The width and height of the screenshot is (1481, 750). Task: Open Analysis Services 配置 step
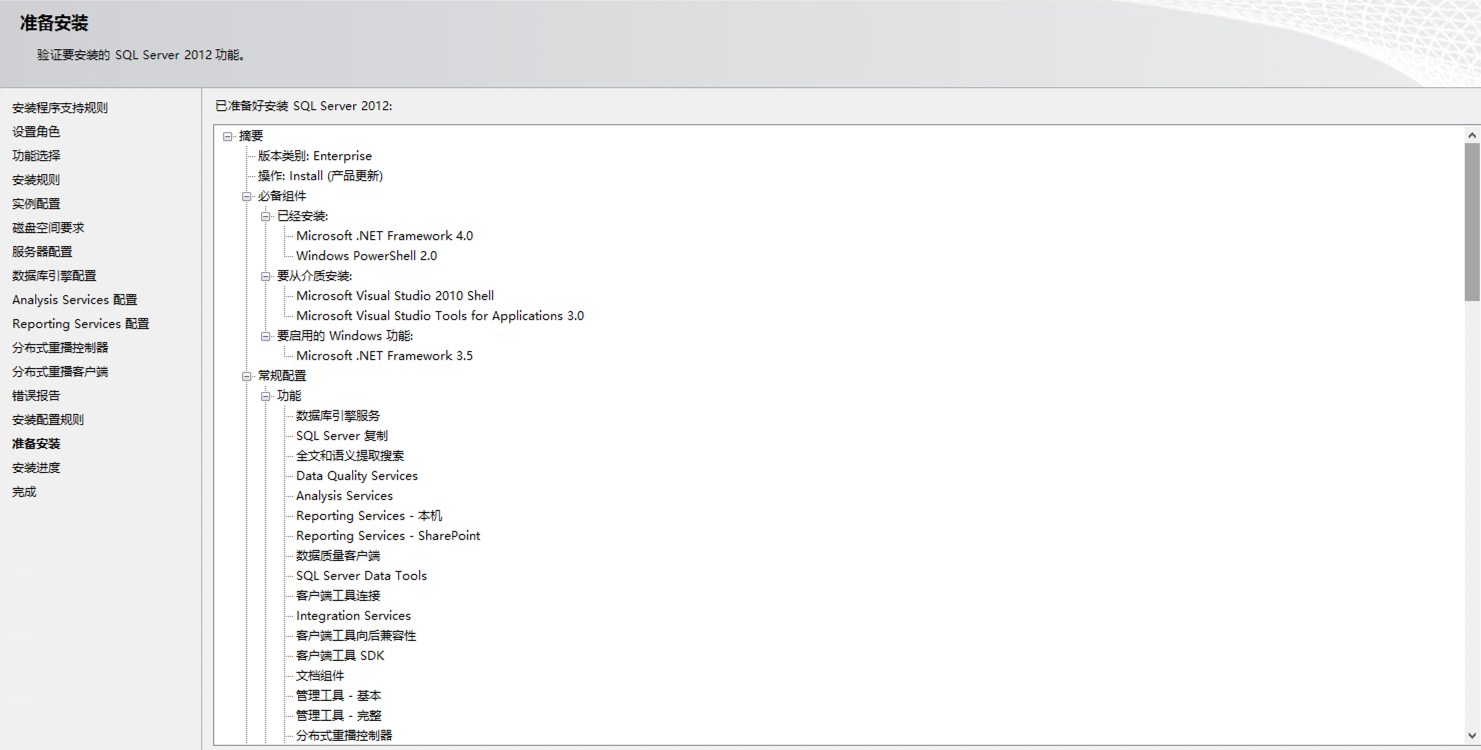pyautogui.click(x=75, y=300)
